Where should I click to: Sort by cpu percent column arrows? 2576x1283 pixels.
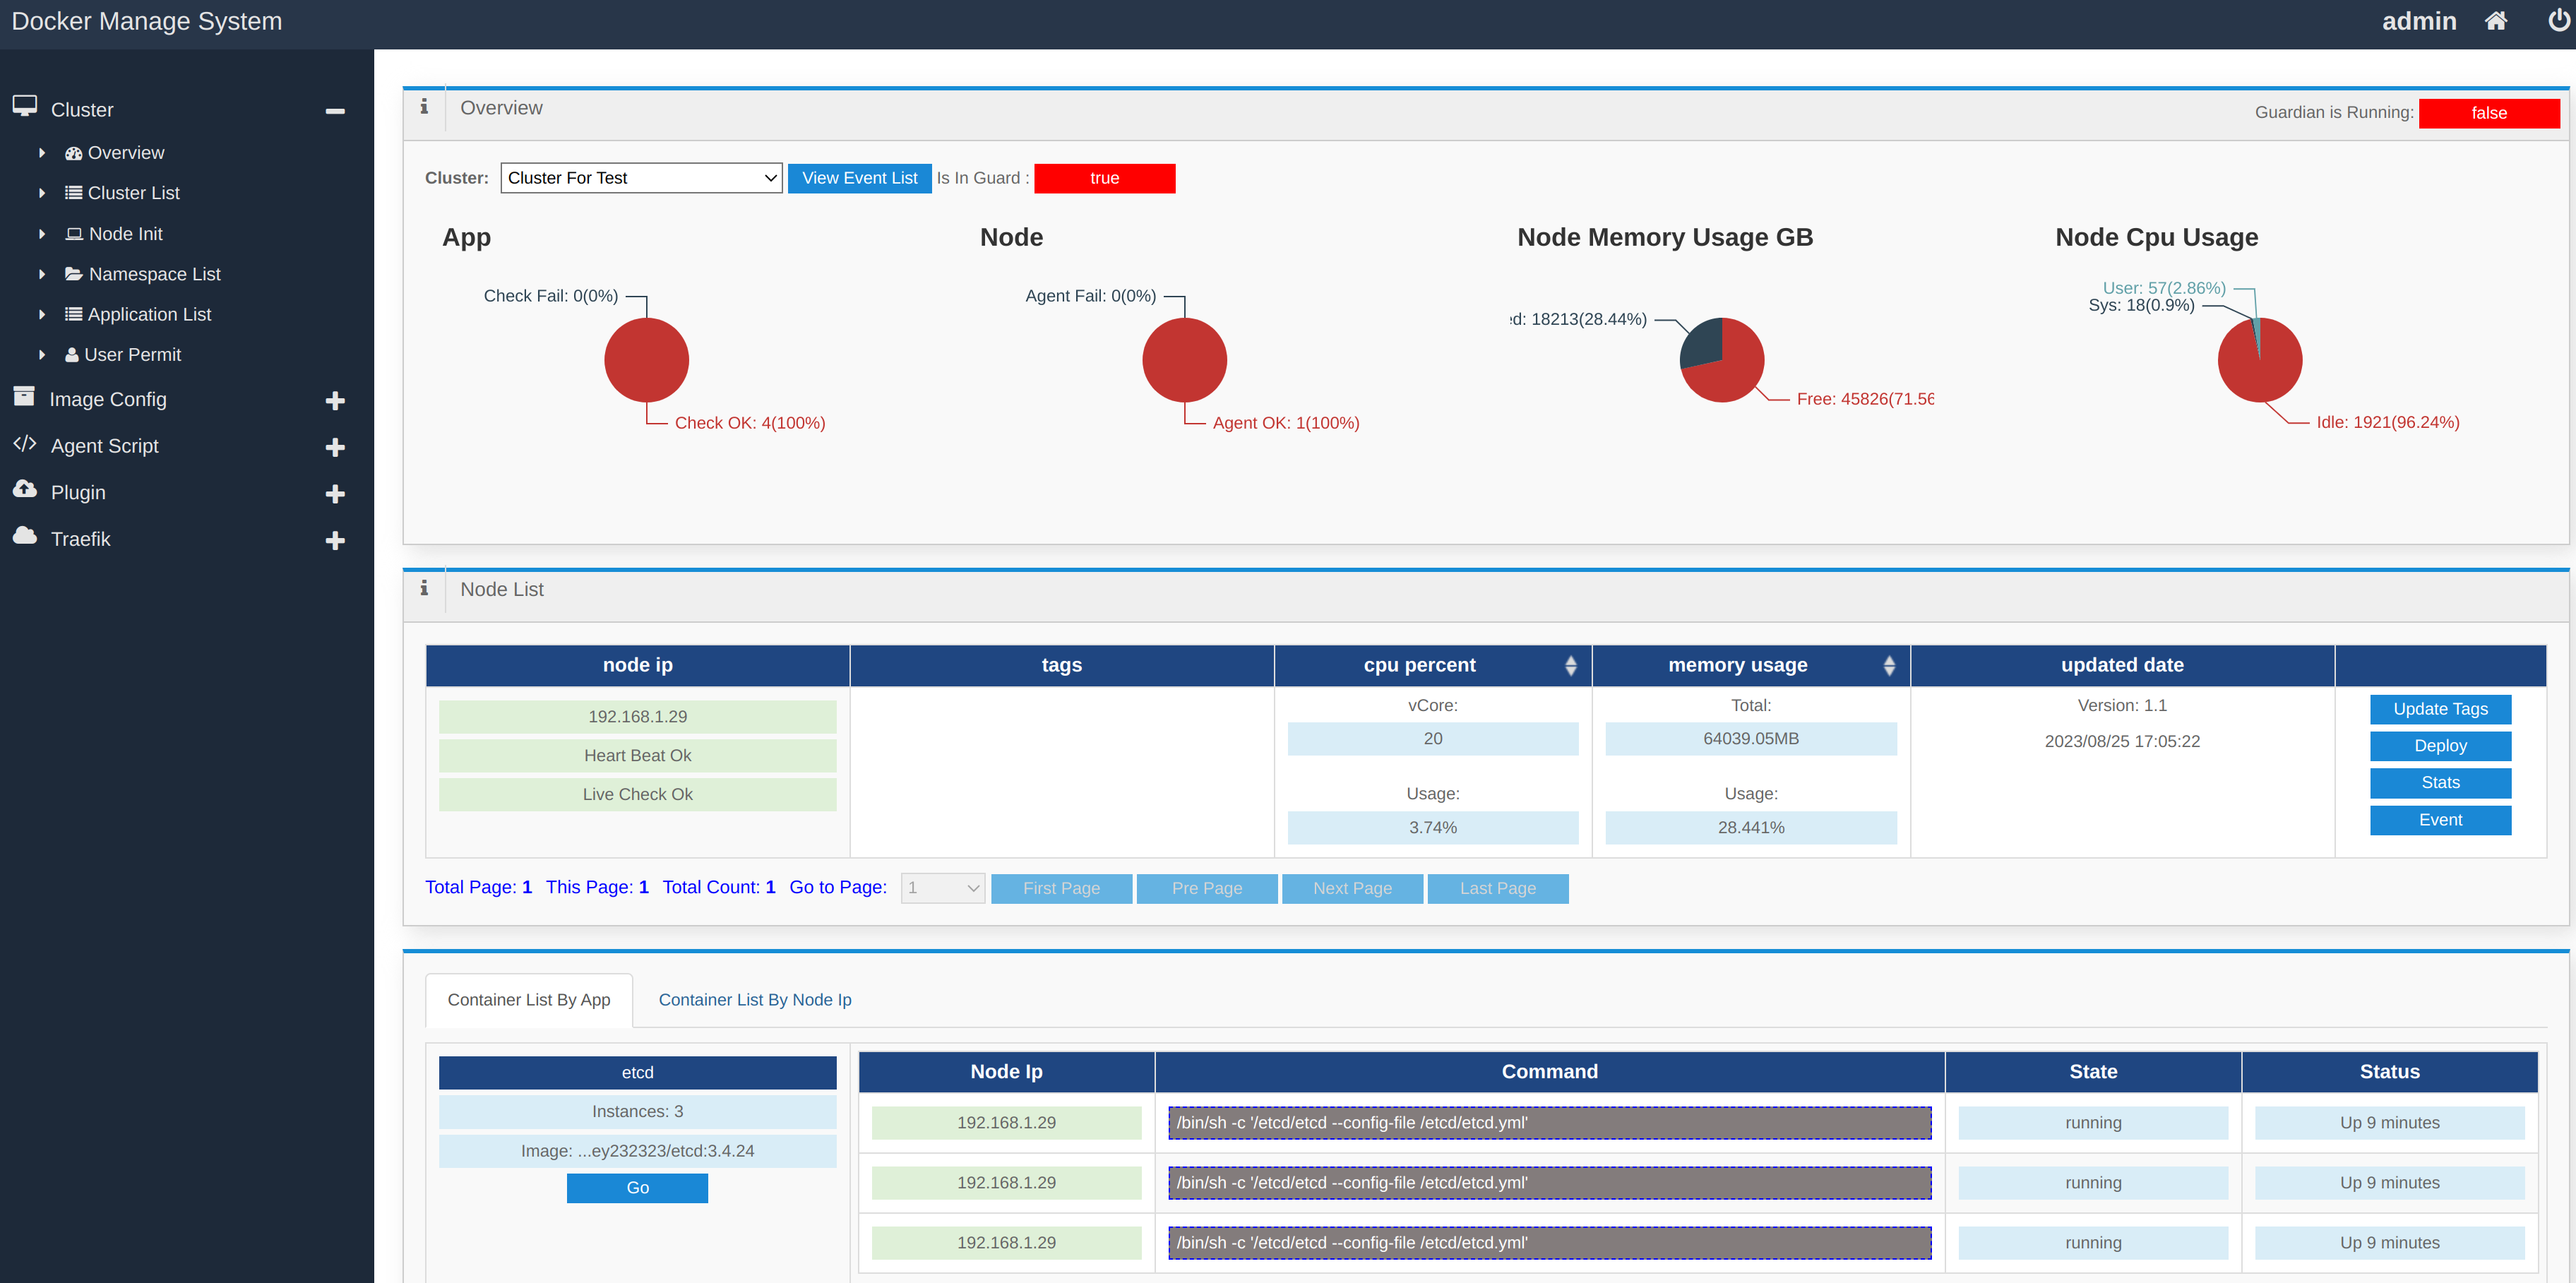click(x=1570, y=666)
